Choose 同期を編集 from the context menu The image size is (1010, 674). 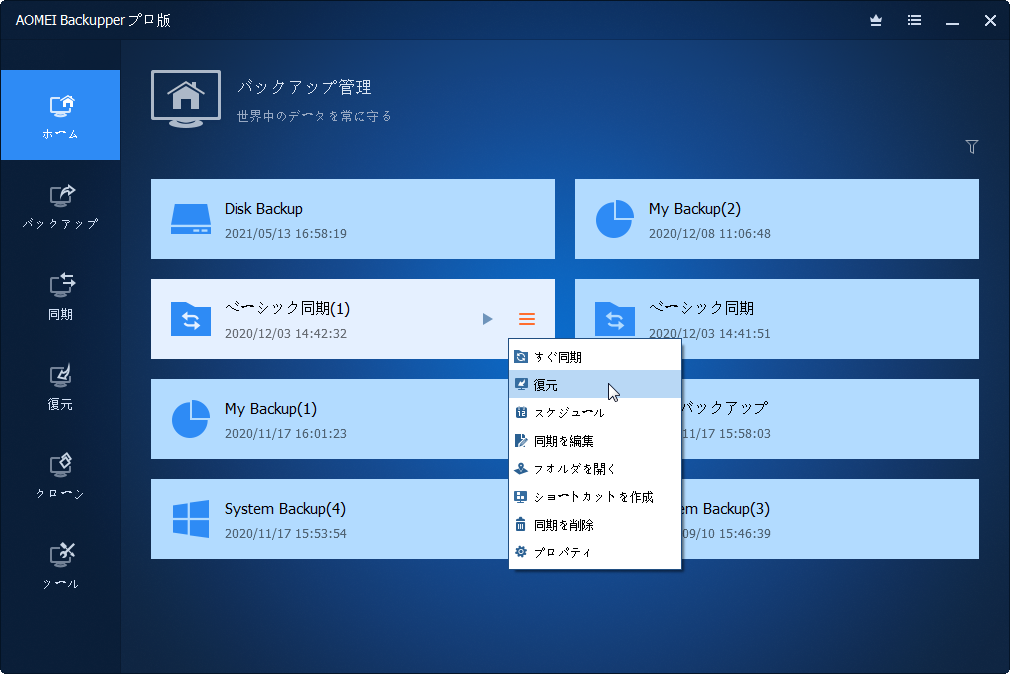point(595,441)
